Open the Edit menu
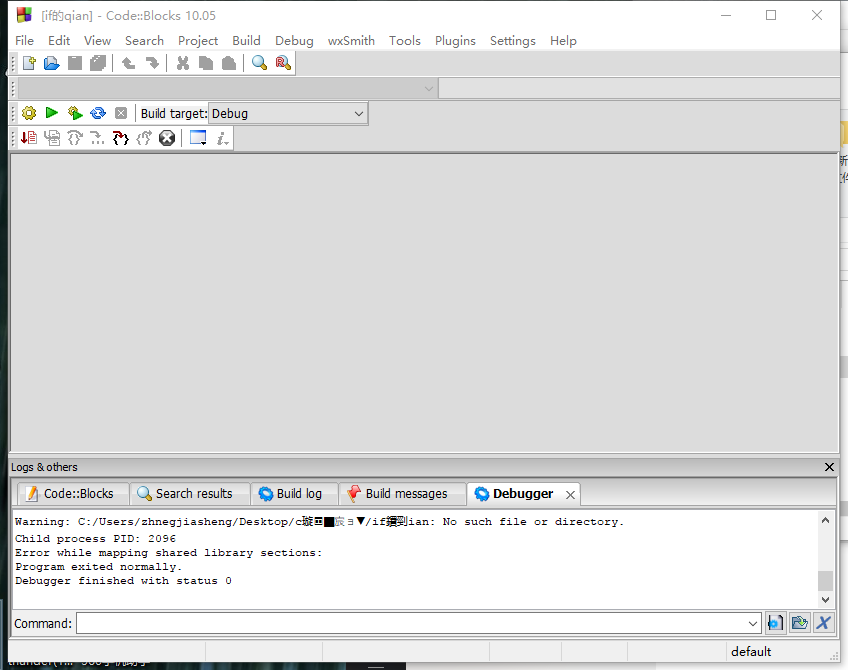 click(59, 41)
